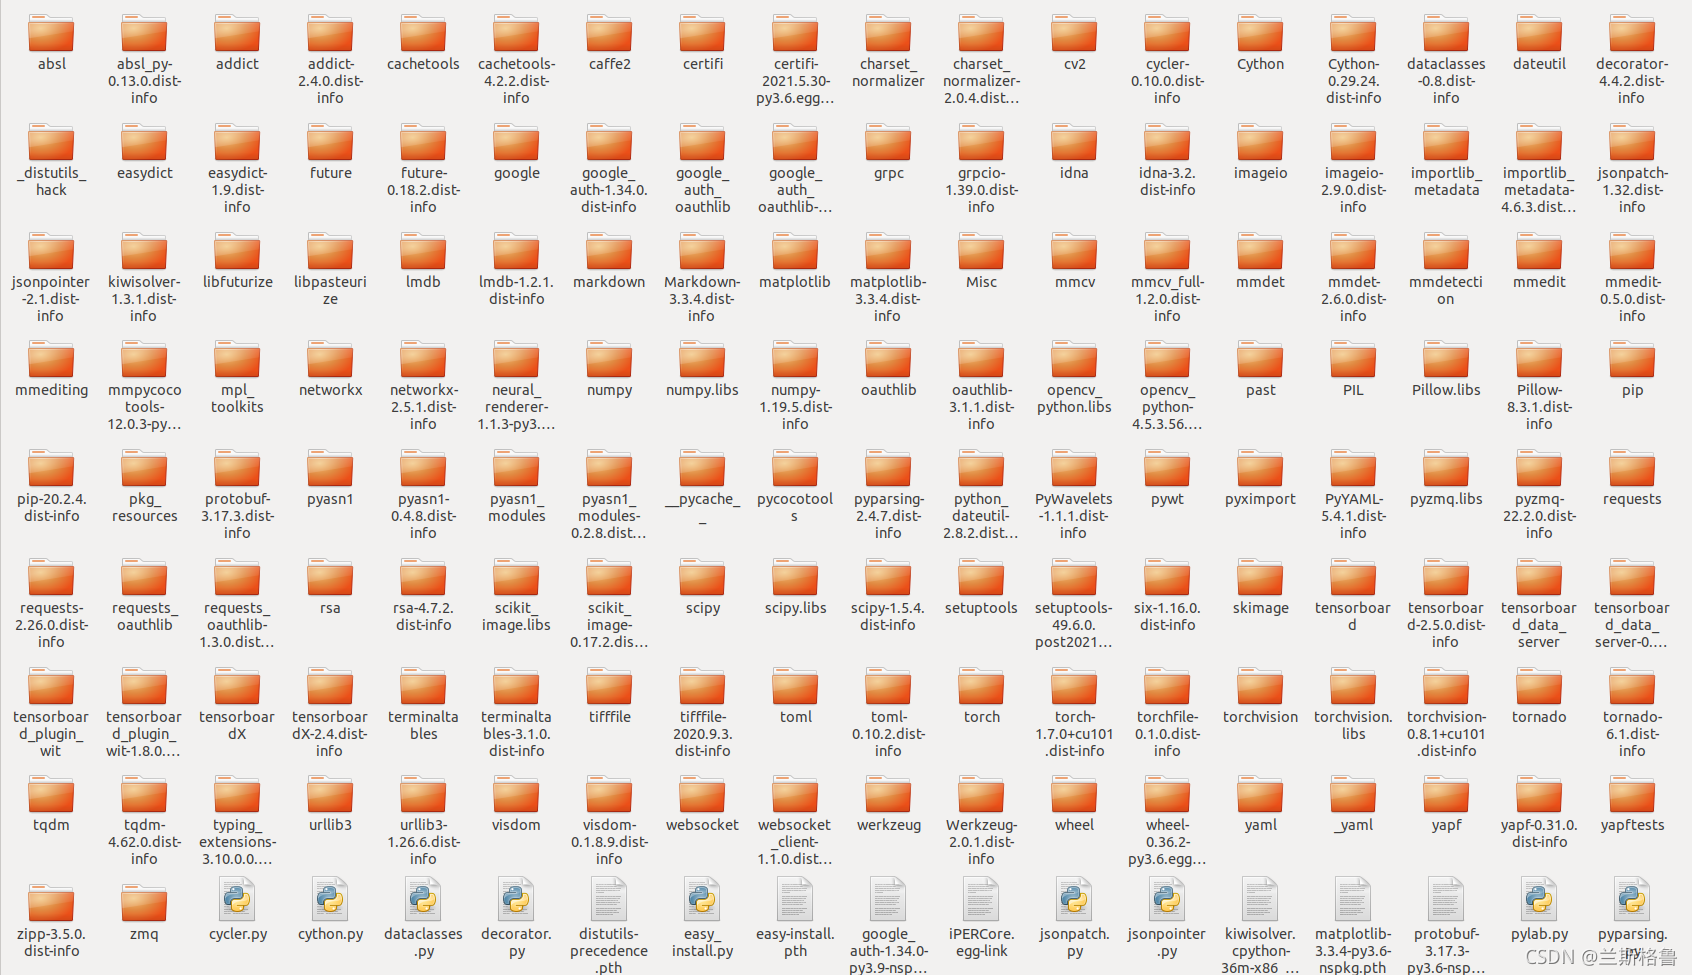
Task: Open the torchvision folder
Action: coord(1260,687)
